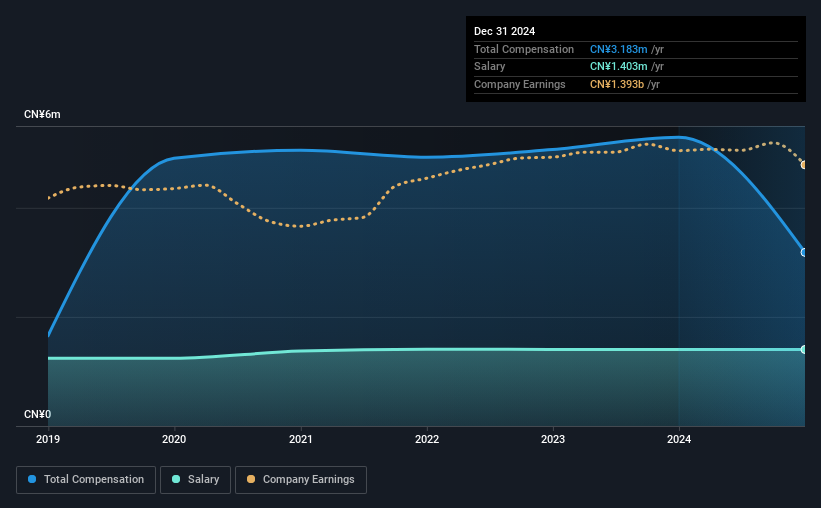Click the Dec 31 2024 tooltip date
Viewport: 821px width, 508px height.
point(504,31)
